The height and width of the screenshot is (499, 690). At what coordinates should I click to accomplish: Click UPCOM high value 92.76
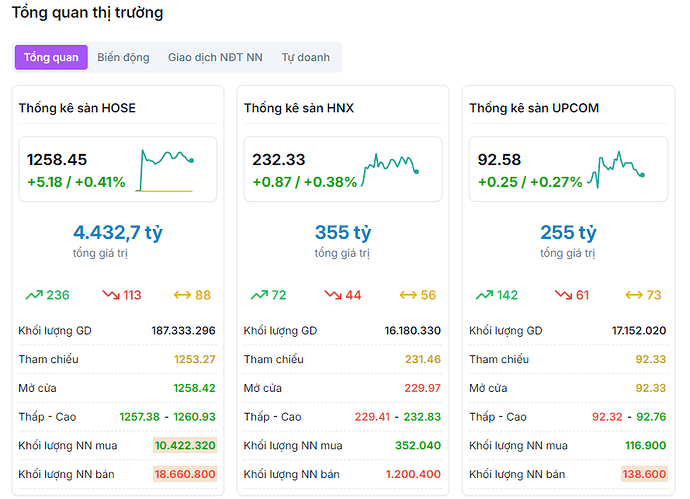pos(651,416)
